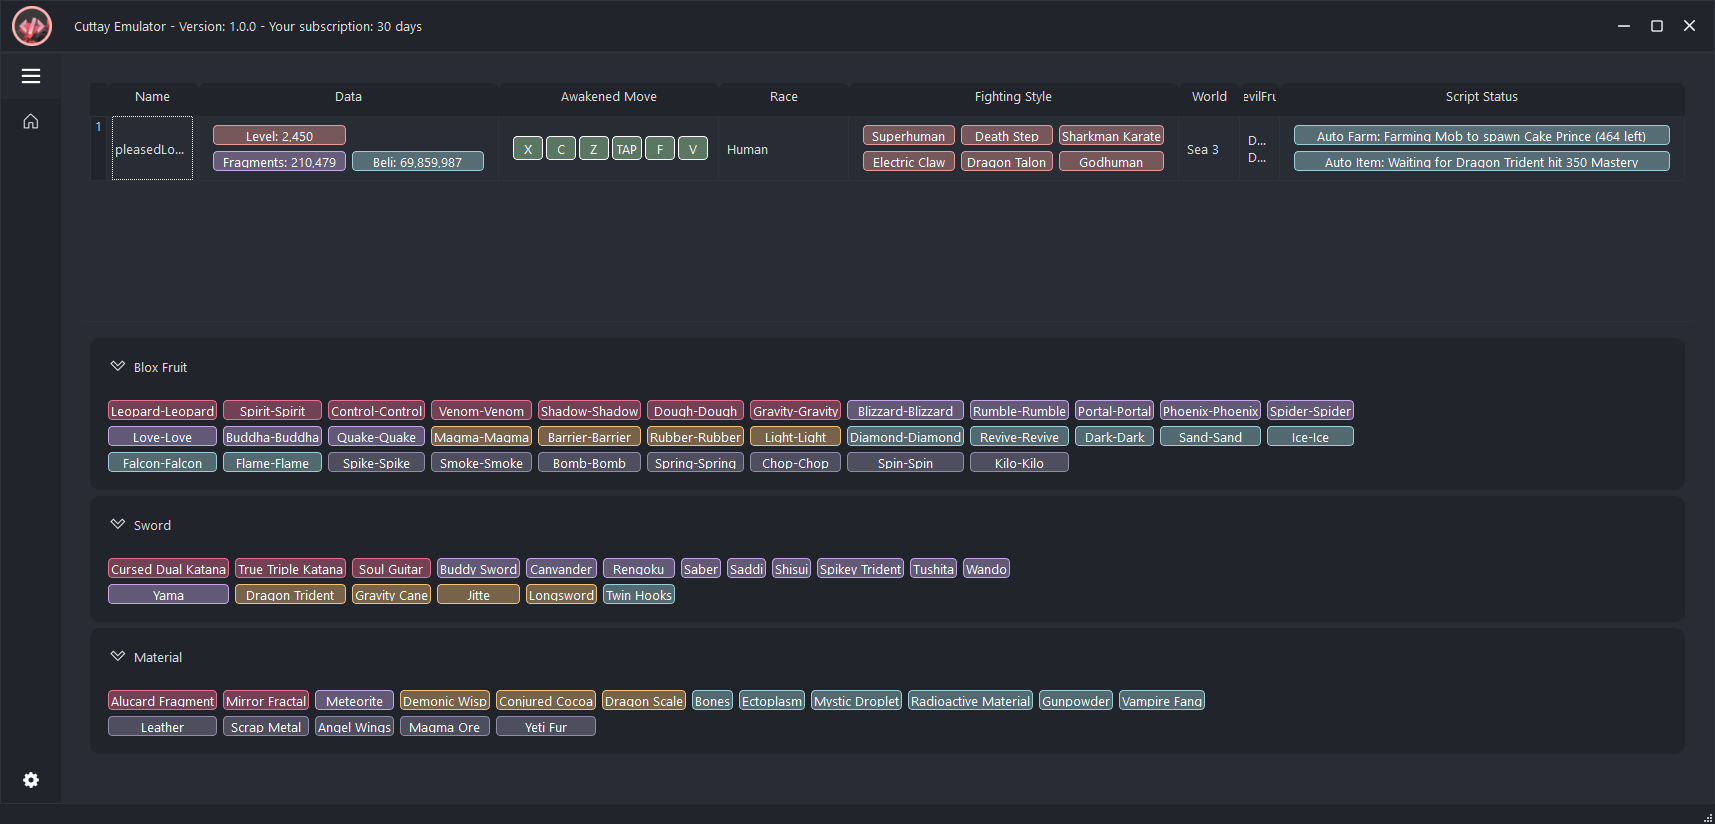Screen dimensions: 1715x824
Task: Go to the Home page icon
Action: pos(31,121)
